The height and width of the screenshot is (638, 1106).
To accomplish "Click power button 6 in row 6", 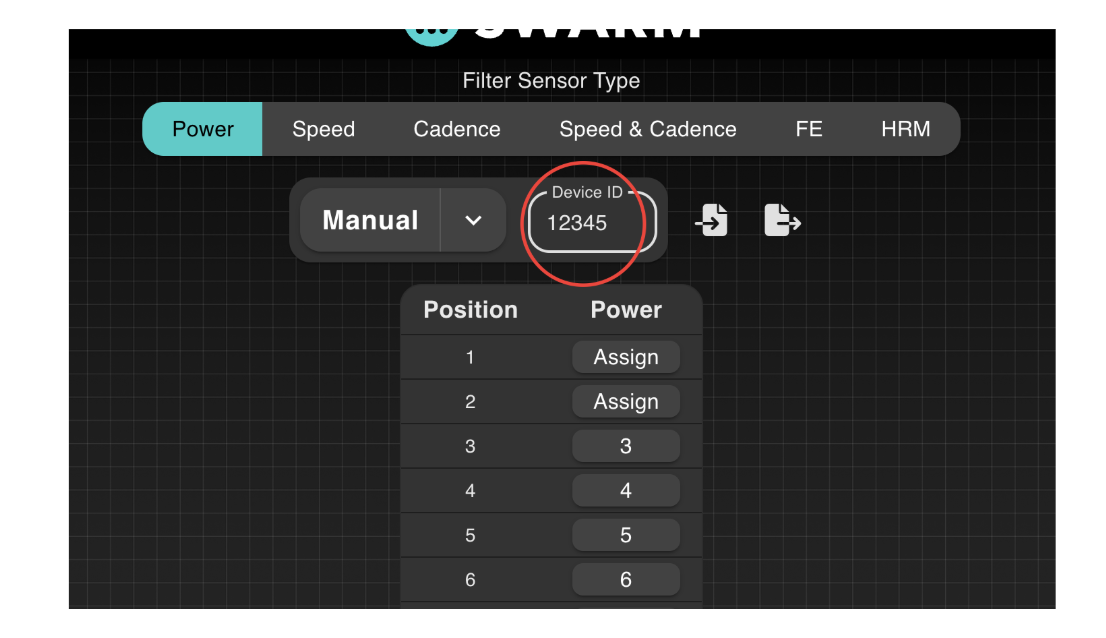I will click(x=626, y=580).
